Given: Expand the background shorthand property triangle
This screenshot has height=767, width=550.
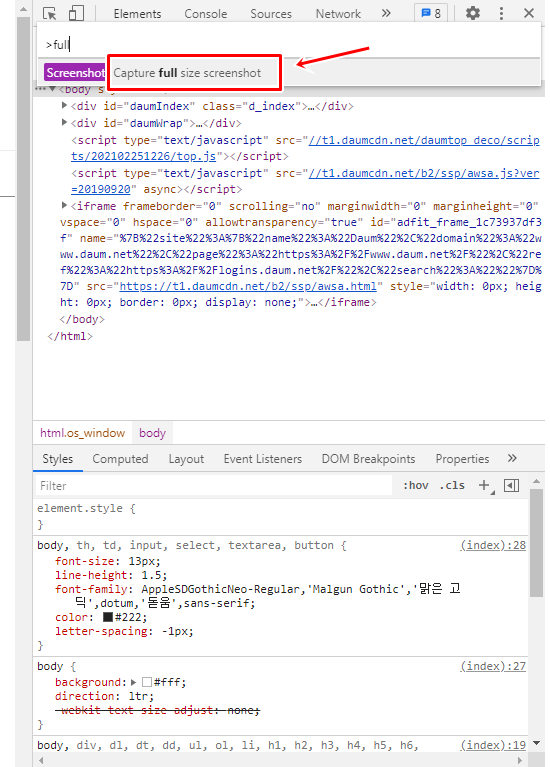Looking at the screenshot, I should coord(133,682).
